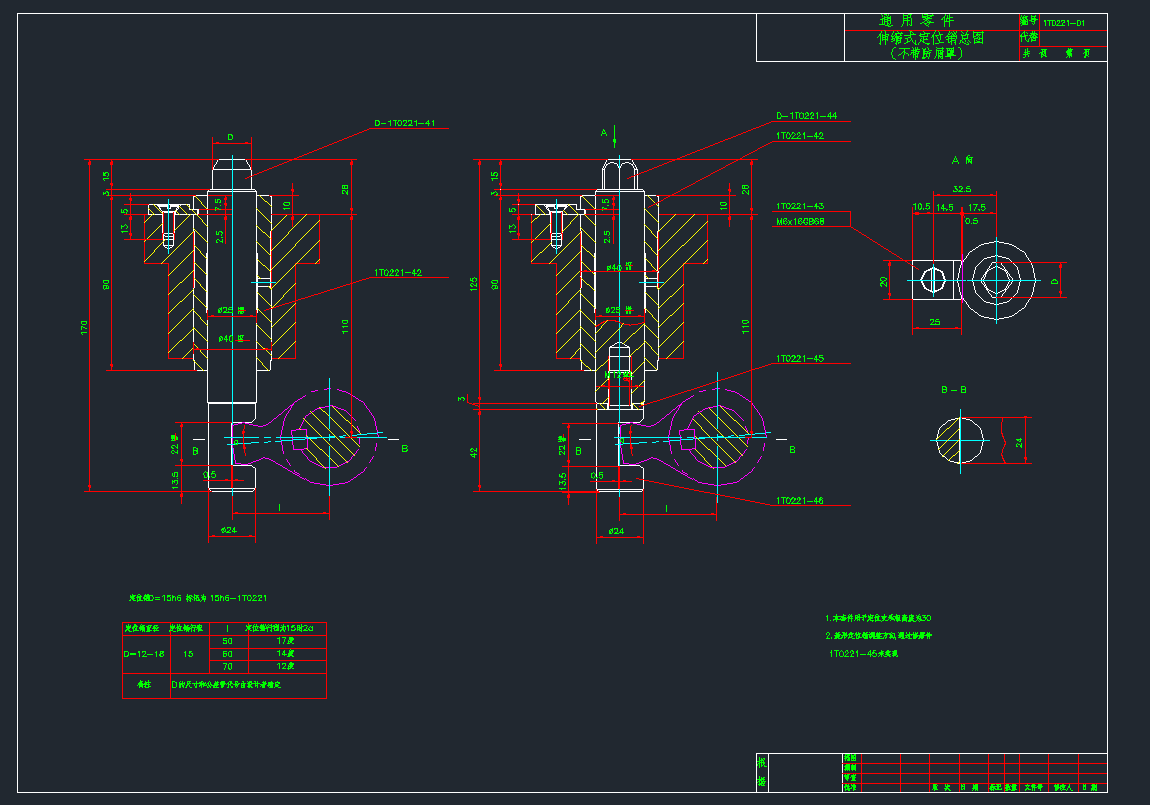The width and height of the screenshot is (1150, 805).
Task: Click the 1T0221-43 part number label
Action: click(800, 205)
